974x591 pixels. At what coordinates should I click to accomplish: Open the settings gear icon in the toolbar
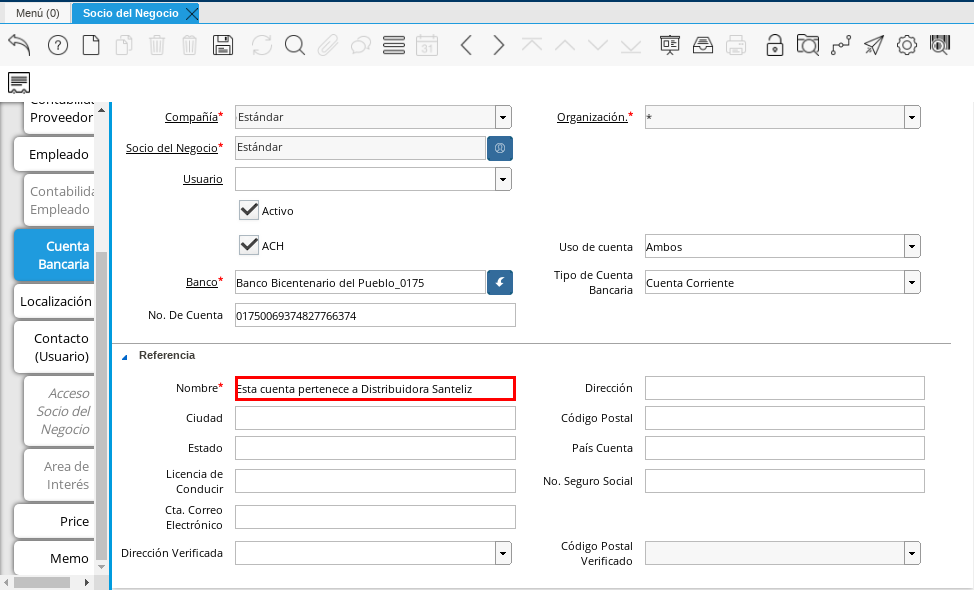907,45
